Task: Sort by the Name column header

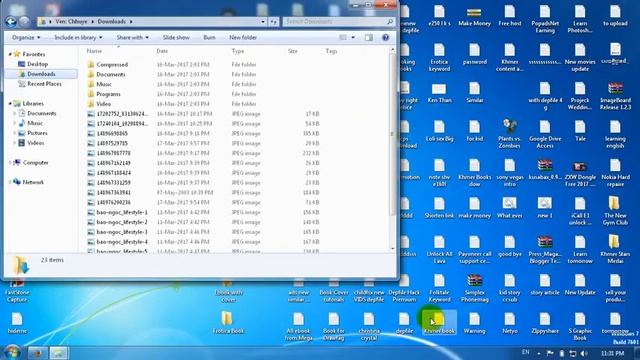Action: click(94, 51)
